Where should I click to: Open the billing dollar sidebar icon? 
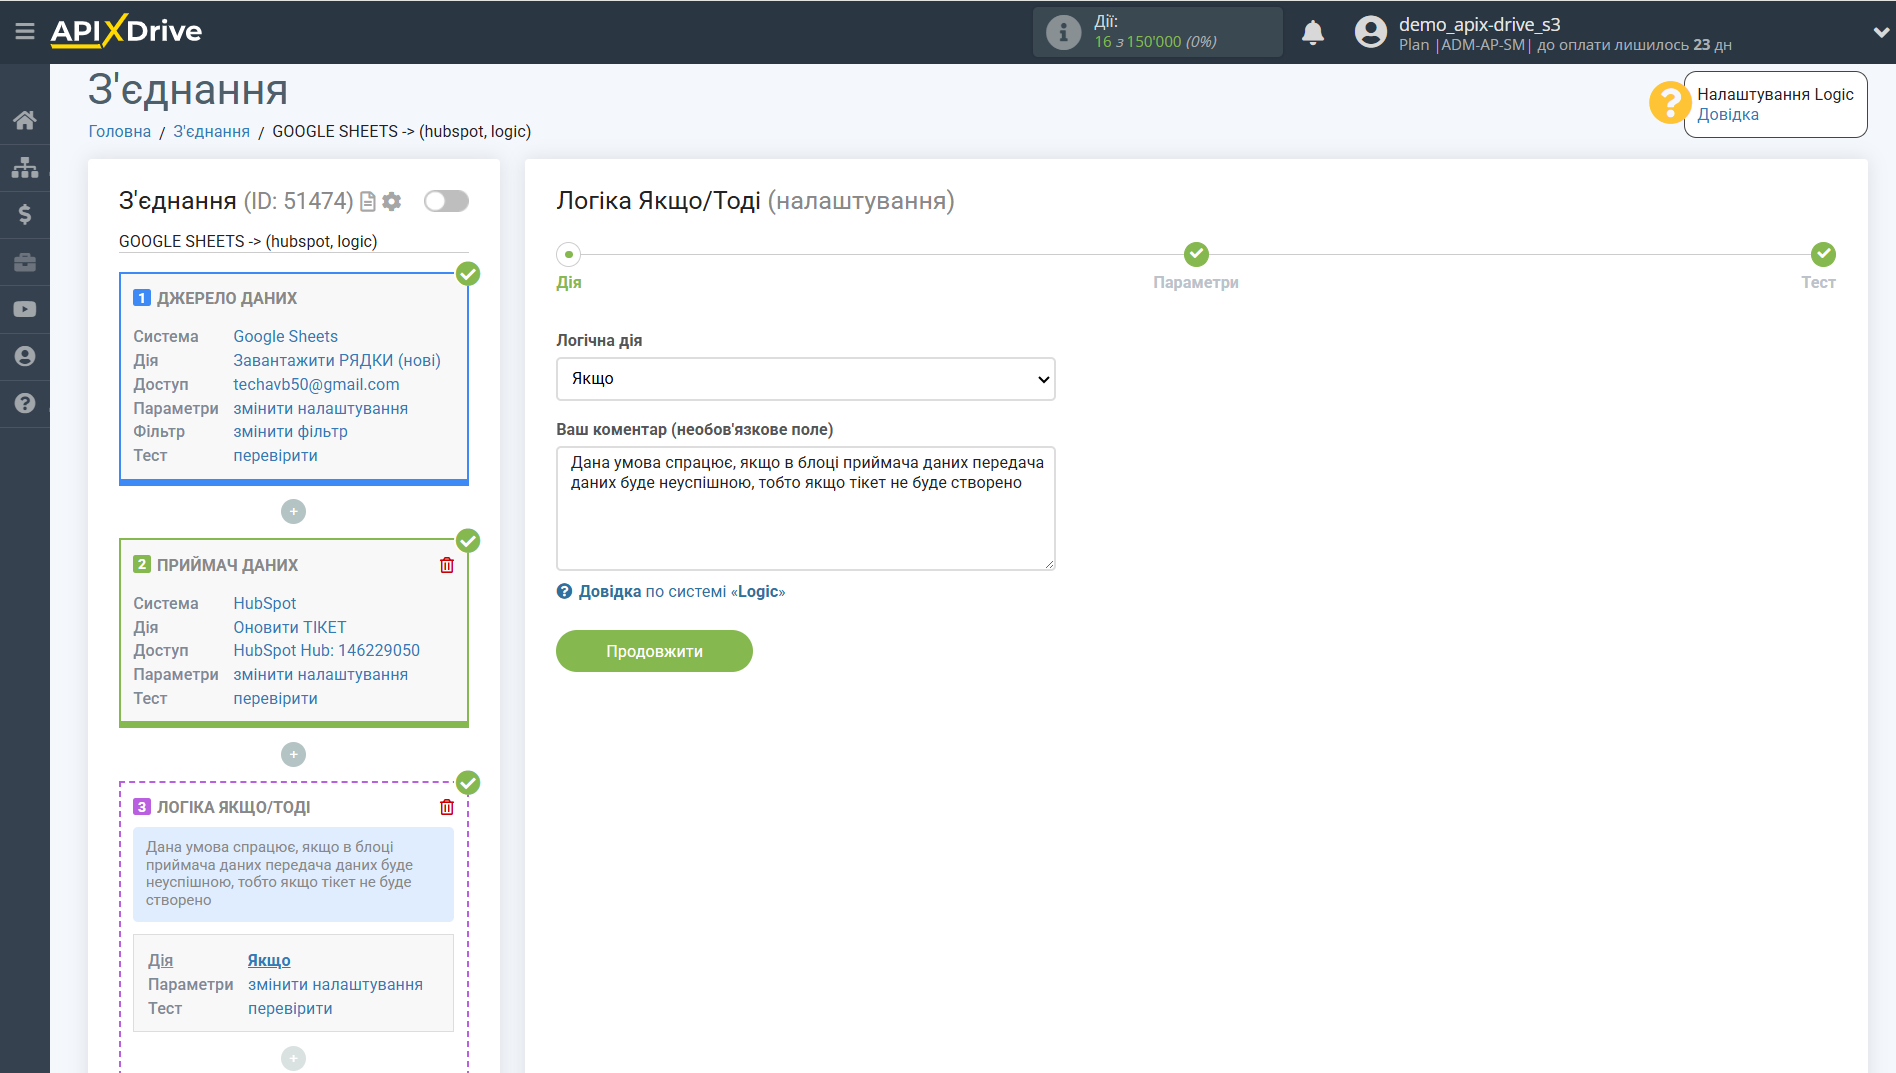coord(25,214)
